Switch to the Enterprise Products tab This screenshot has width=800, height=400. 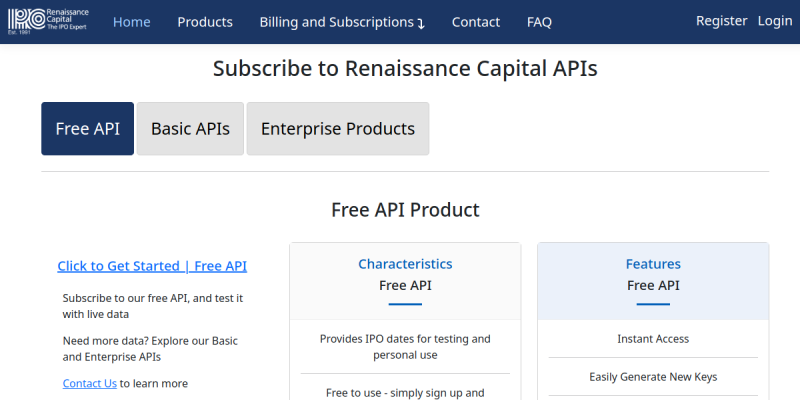[x=338, y=129]
